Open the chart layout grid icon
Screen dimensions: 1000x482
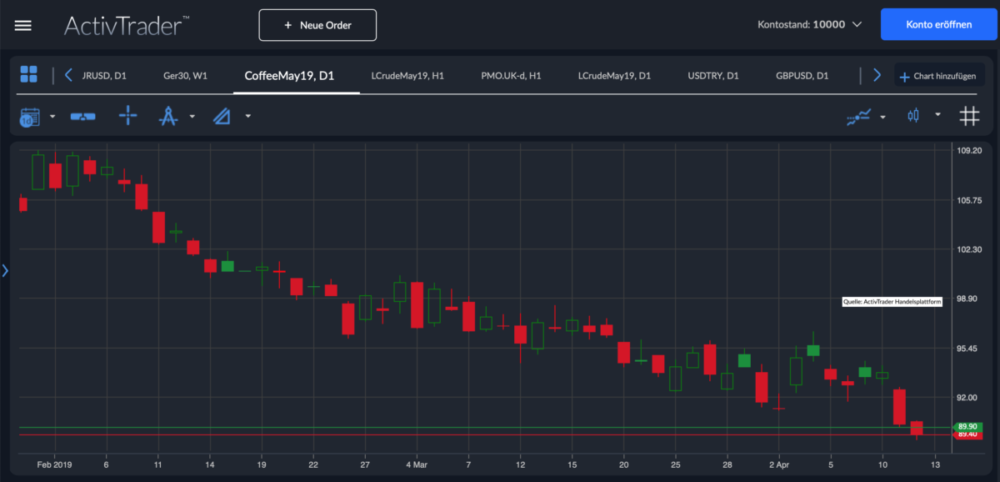[x=29, y=74]
